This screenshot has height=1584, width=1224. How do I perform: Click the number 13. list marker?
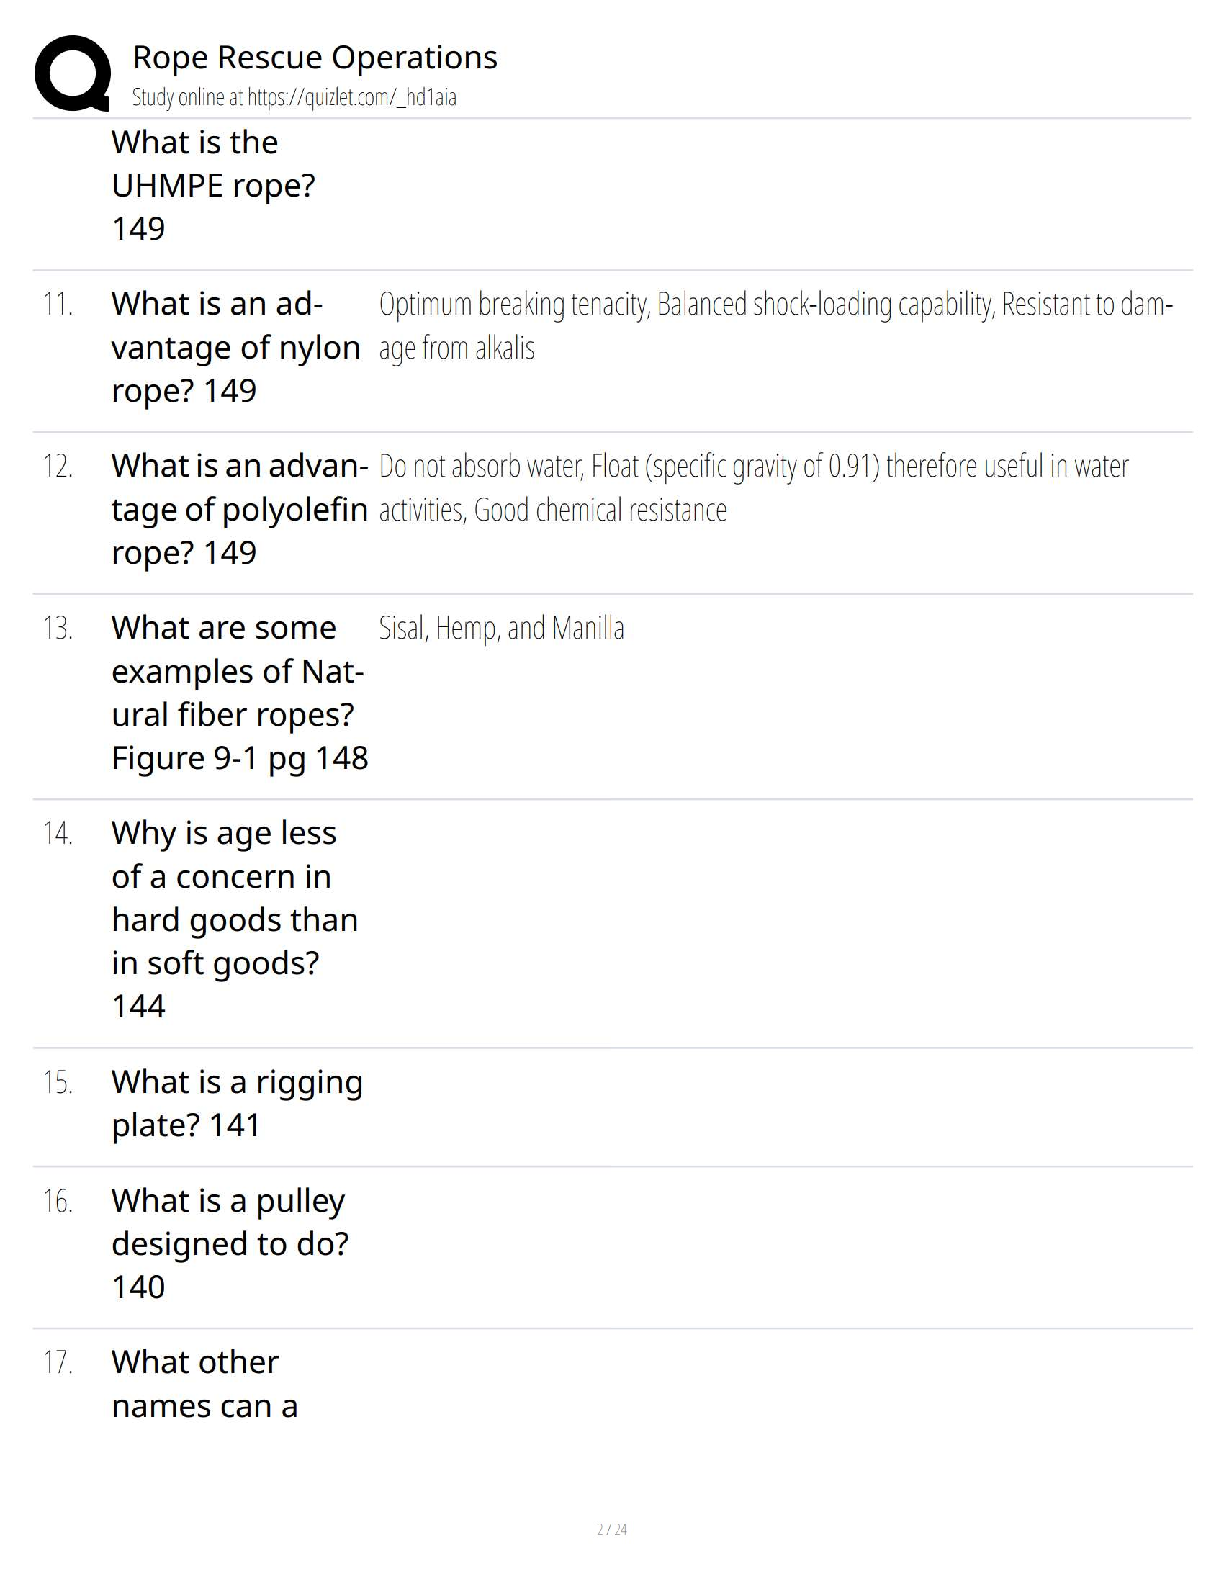(58, 628)
